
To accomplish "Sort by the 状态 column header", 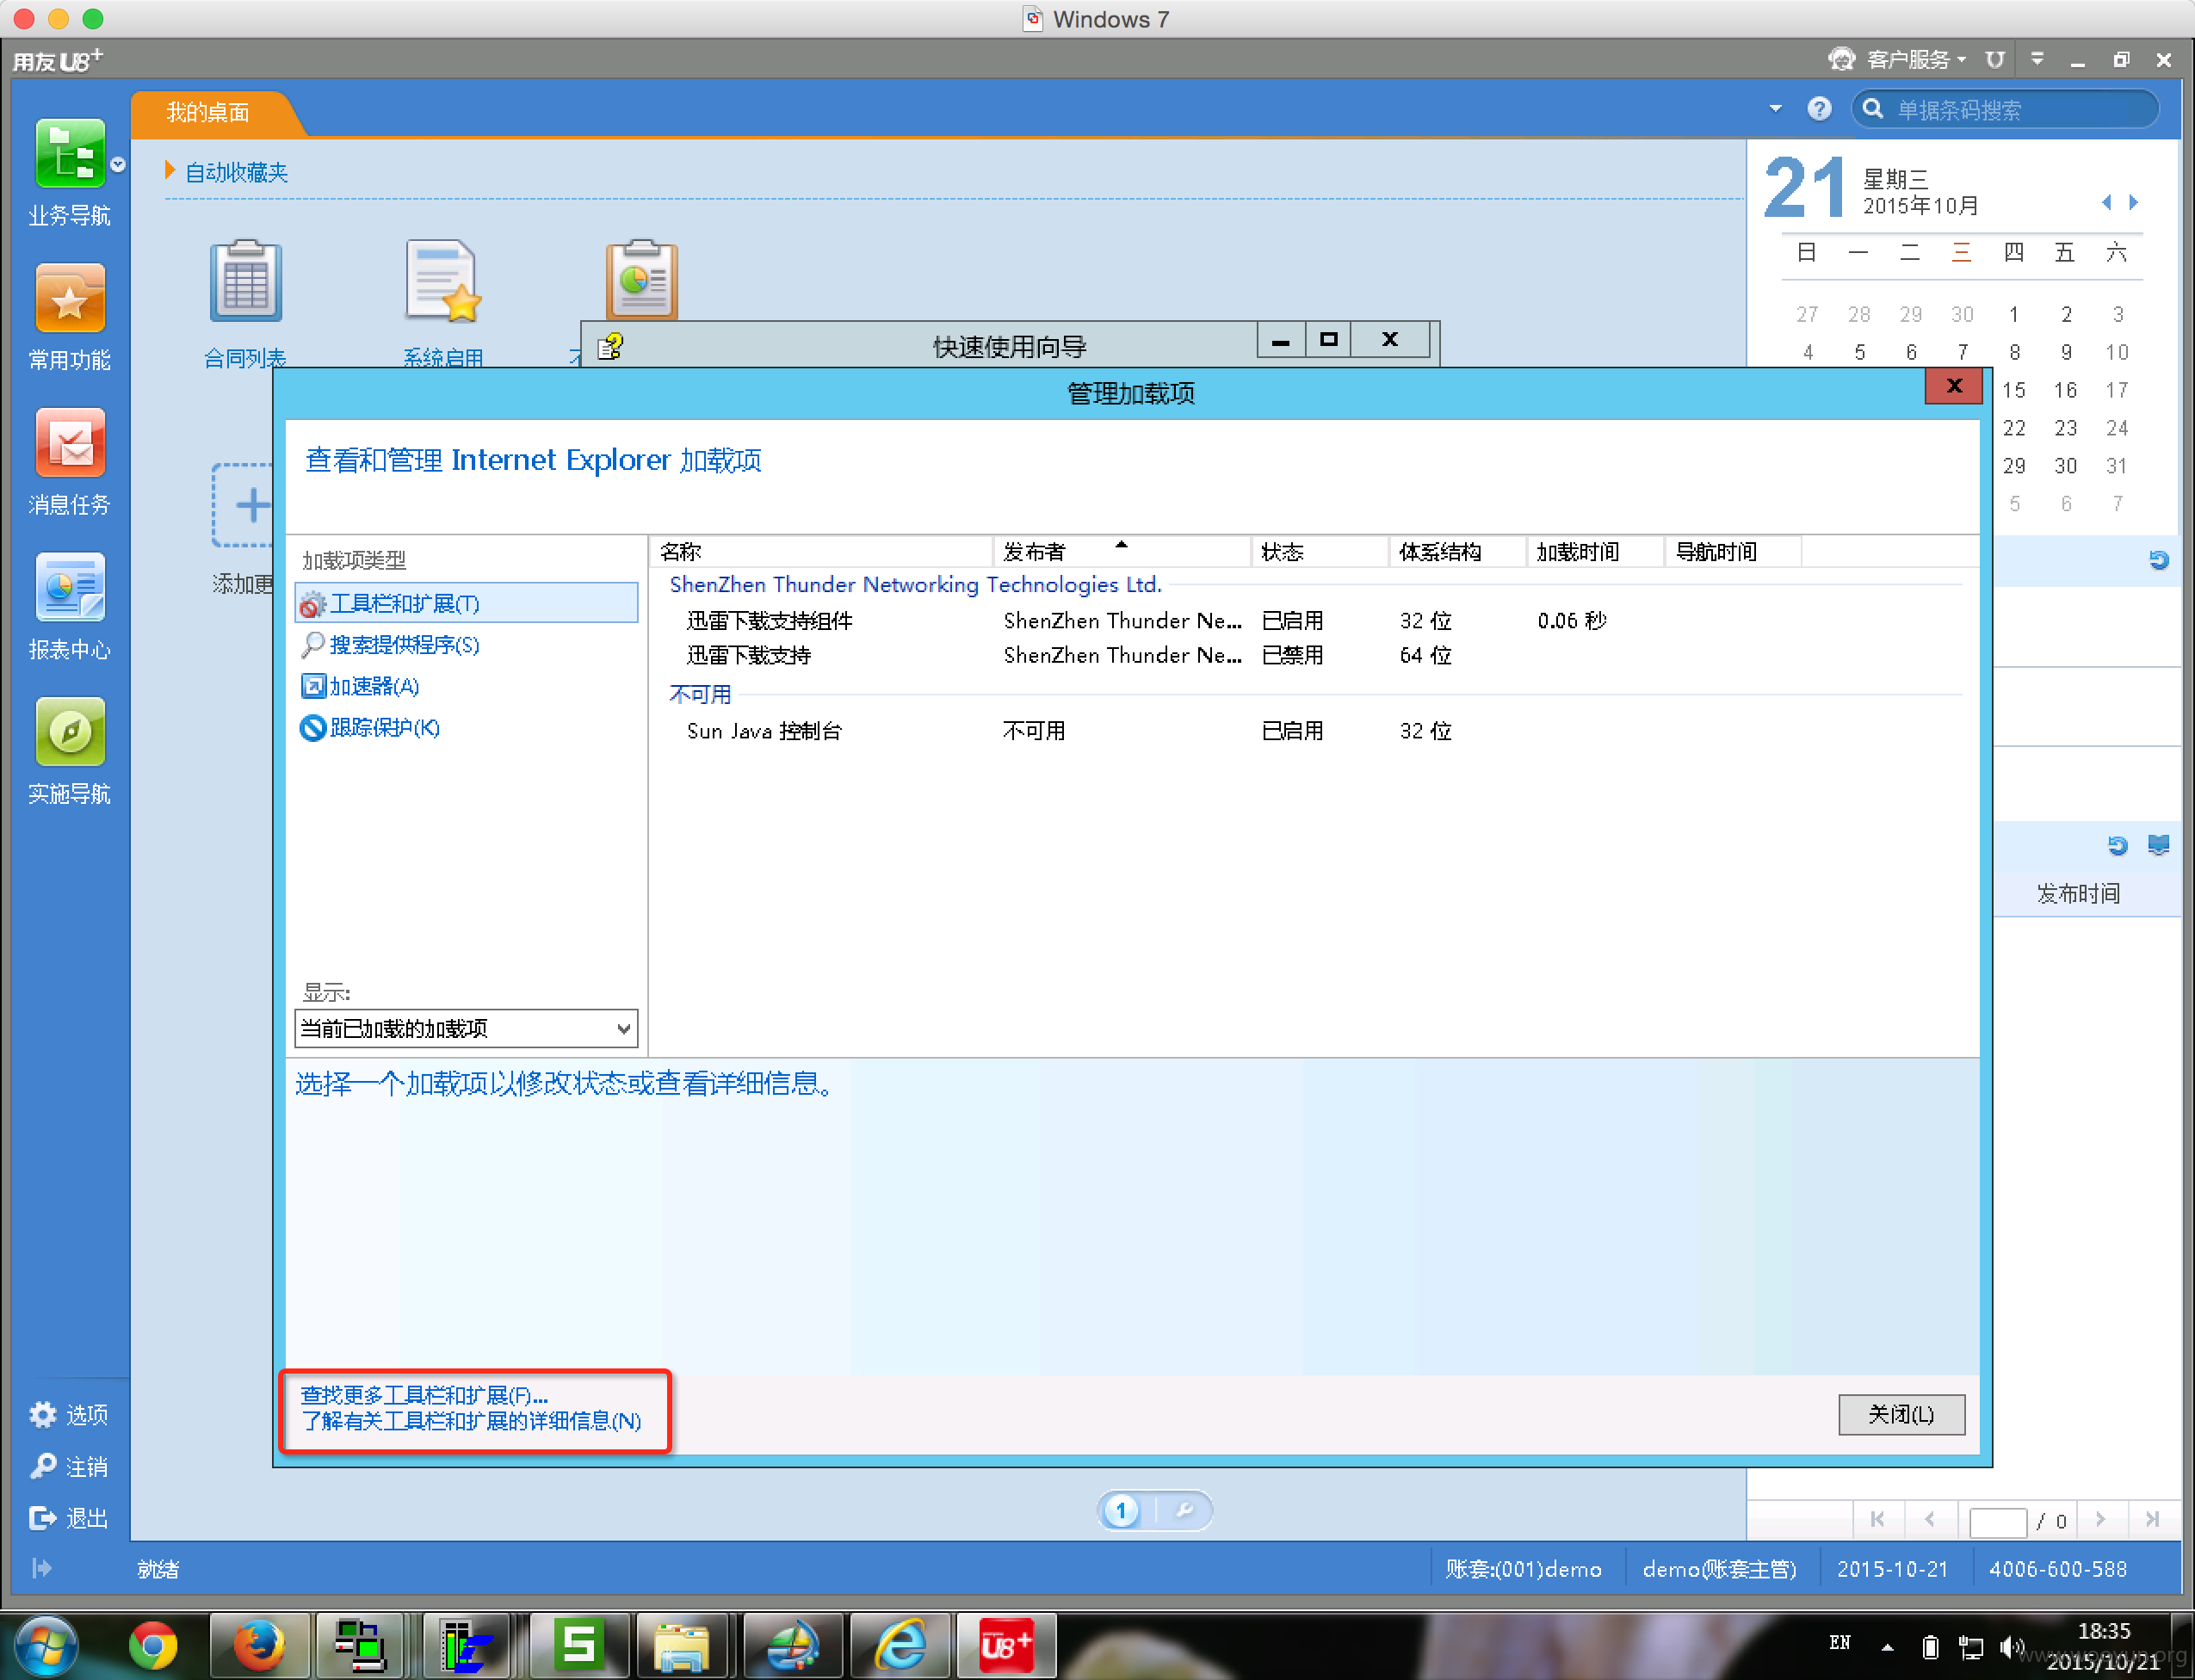I will point(1320,551).
